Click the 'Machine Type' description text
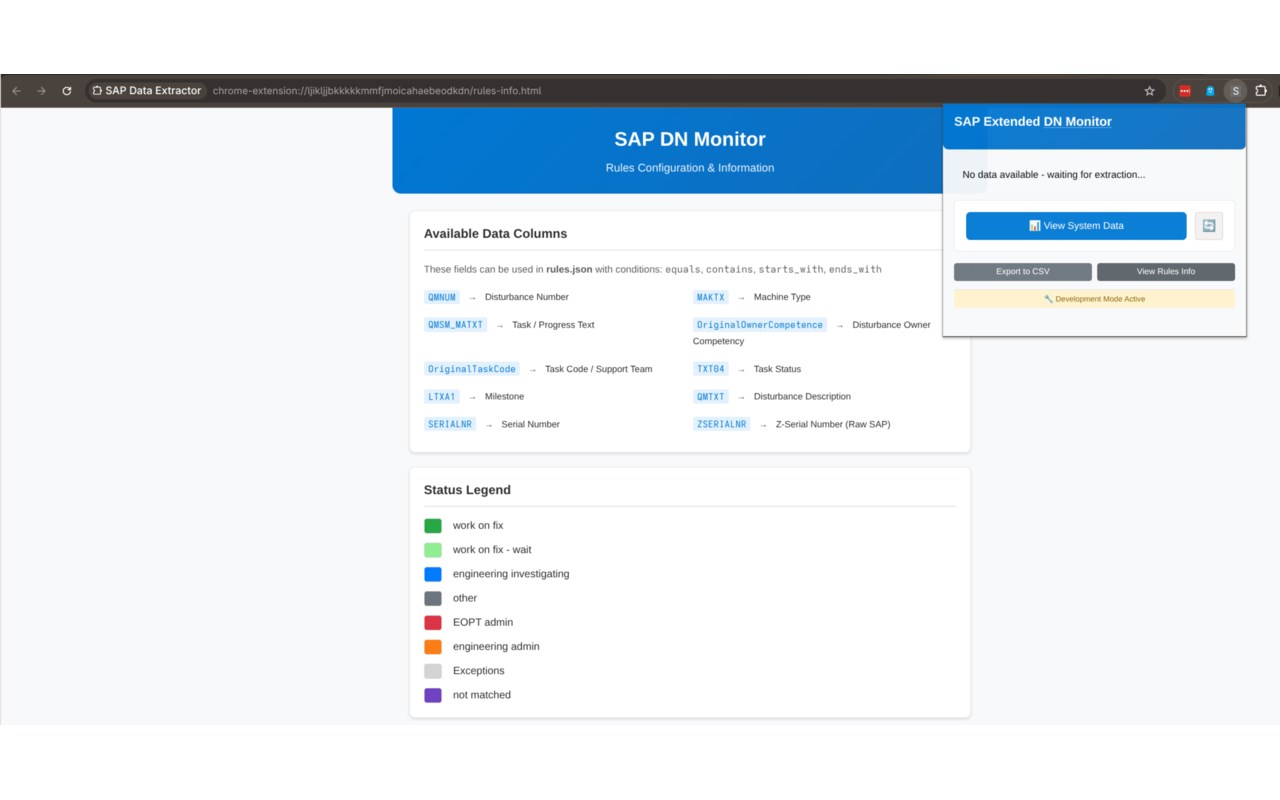 (x=782, y=297)
